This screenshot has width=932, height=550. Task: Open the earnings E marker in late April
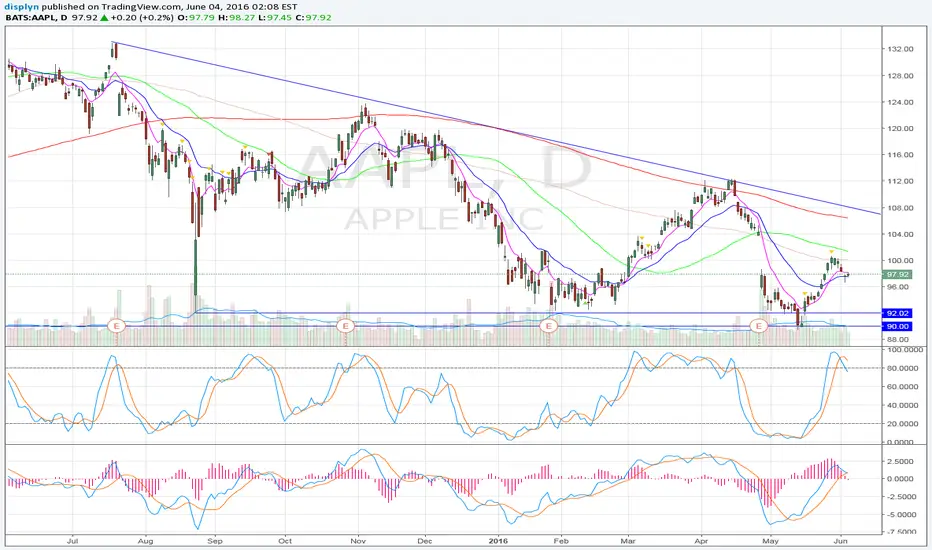tap(758, 326)
